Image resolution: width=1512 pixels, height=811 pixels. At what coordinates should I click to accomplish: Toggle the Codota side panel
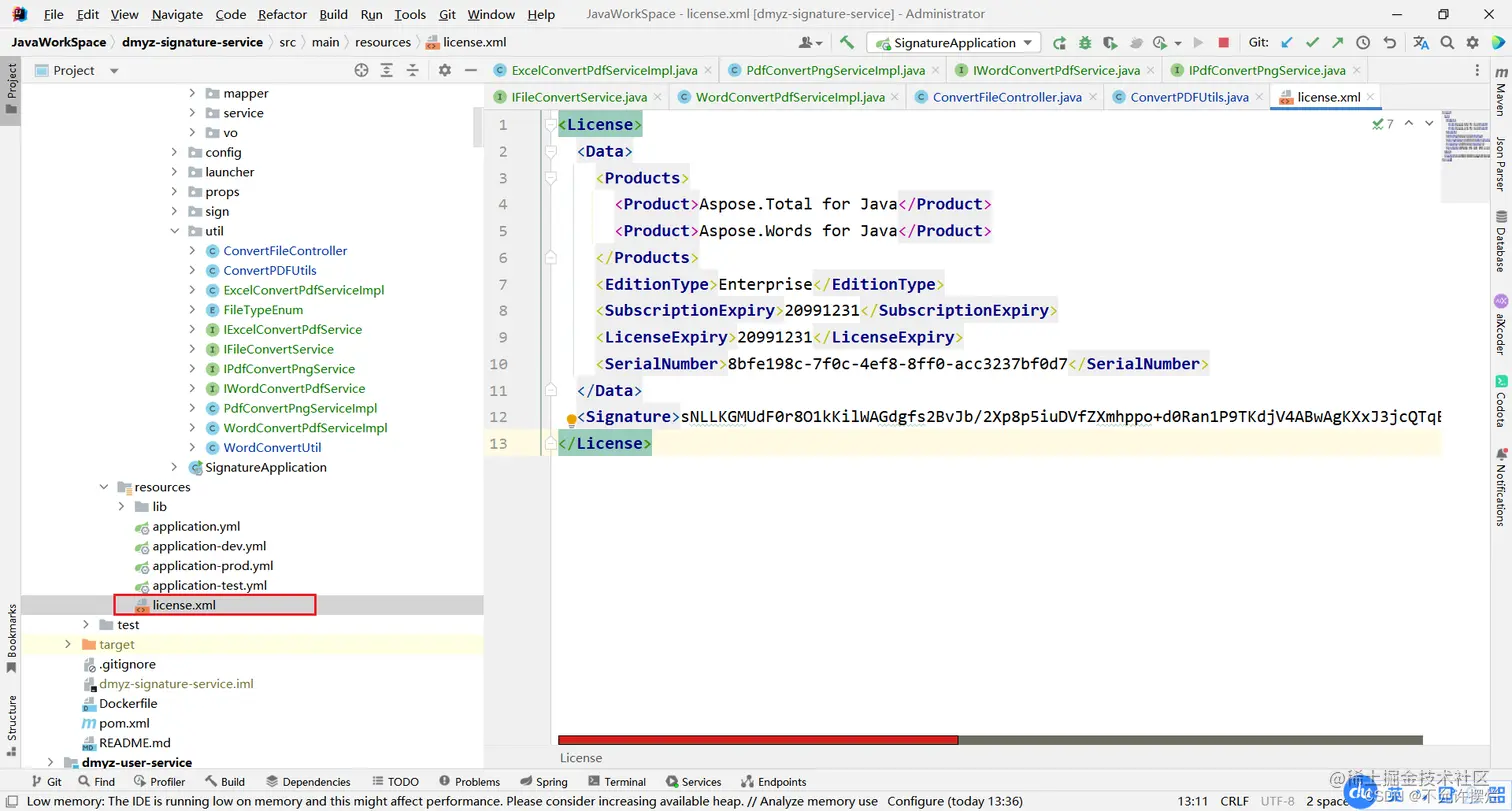(x=1500, y=400)
